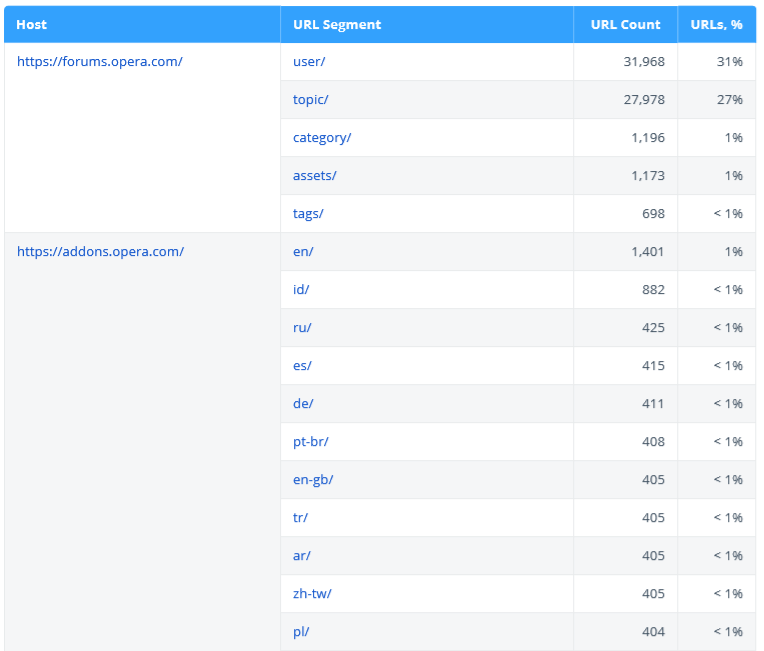Click the Host column header
764x651 pixels.
point(32,25)
